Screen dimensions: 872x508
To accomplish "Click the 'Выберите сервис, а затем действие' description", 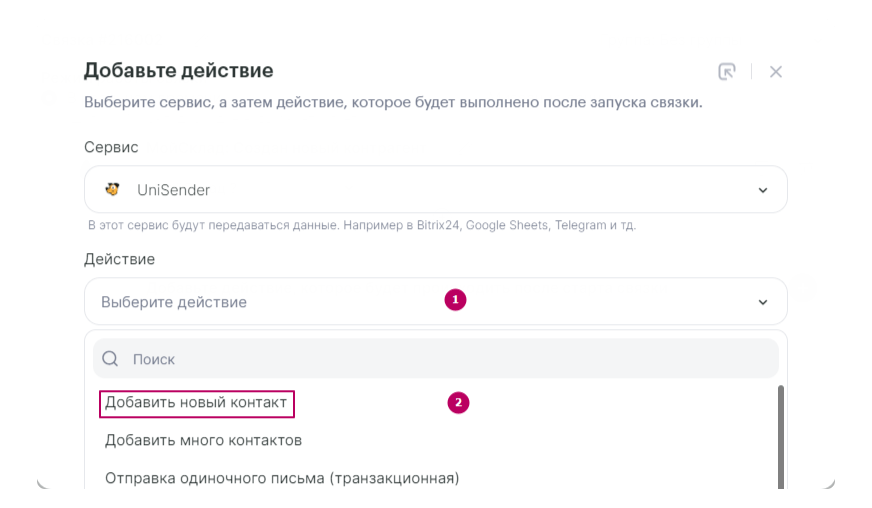I will [x=393, y=102].
